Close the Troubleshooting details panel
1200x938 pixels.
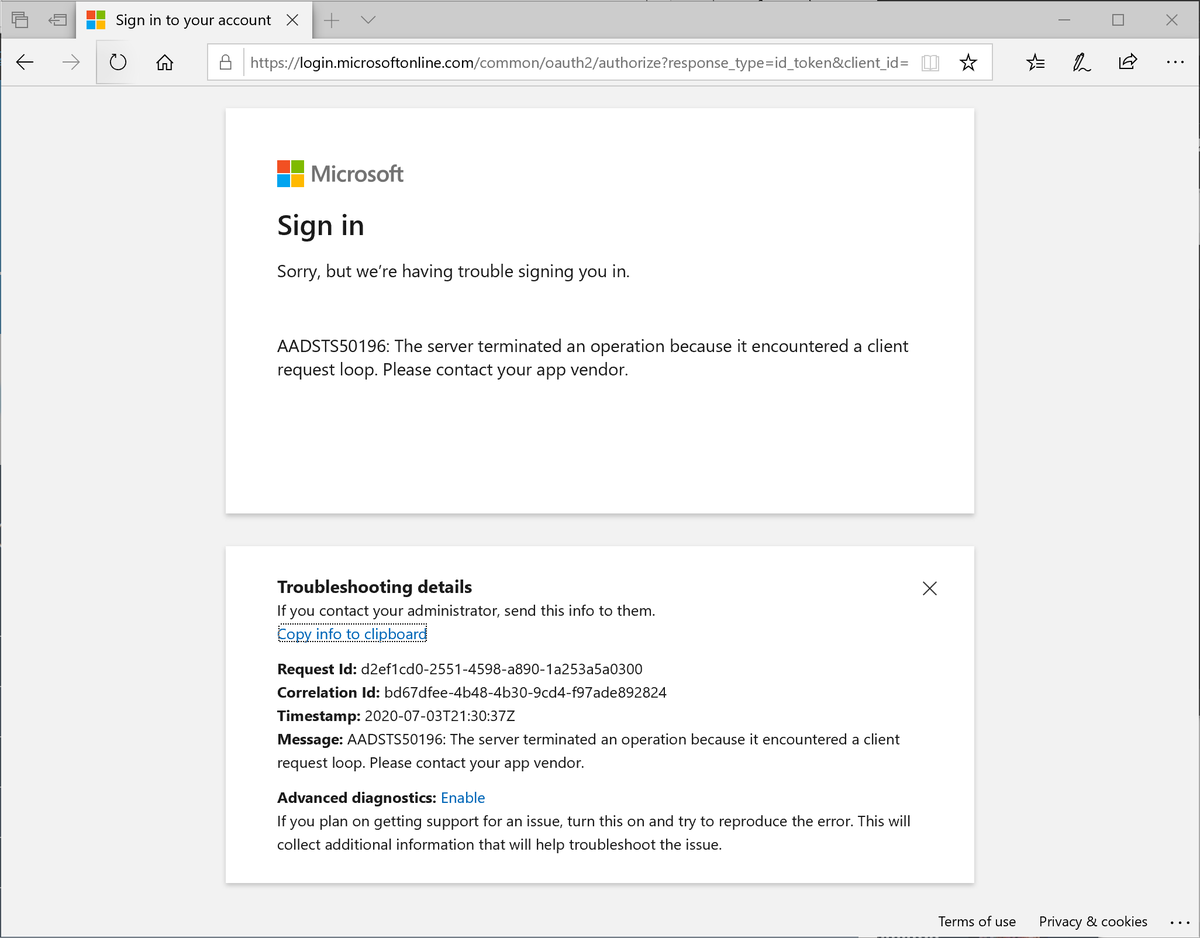(x=929, y=588)
